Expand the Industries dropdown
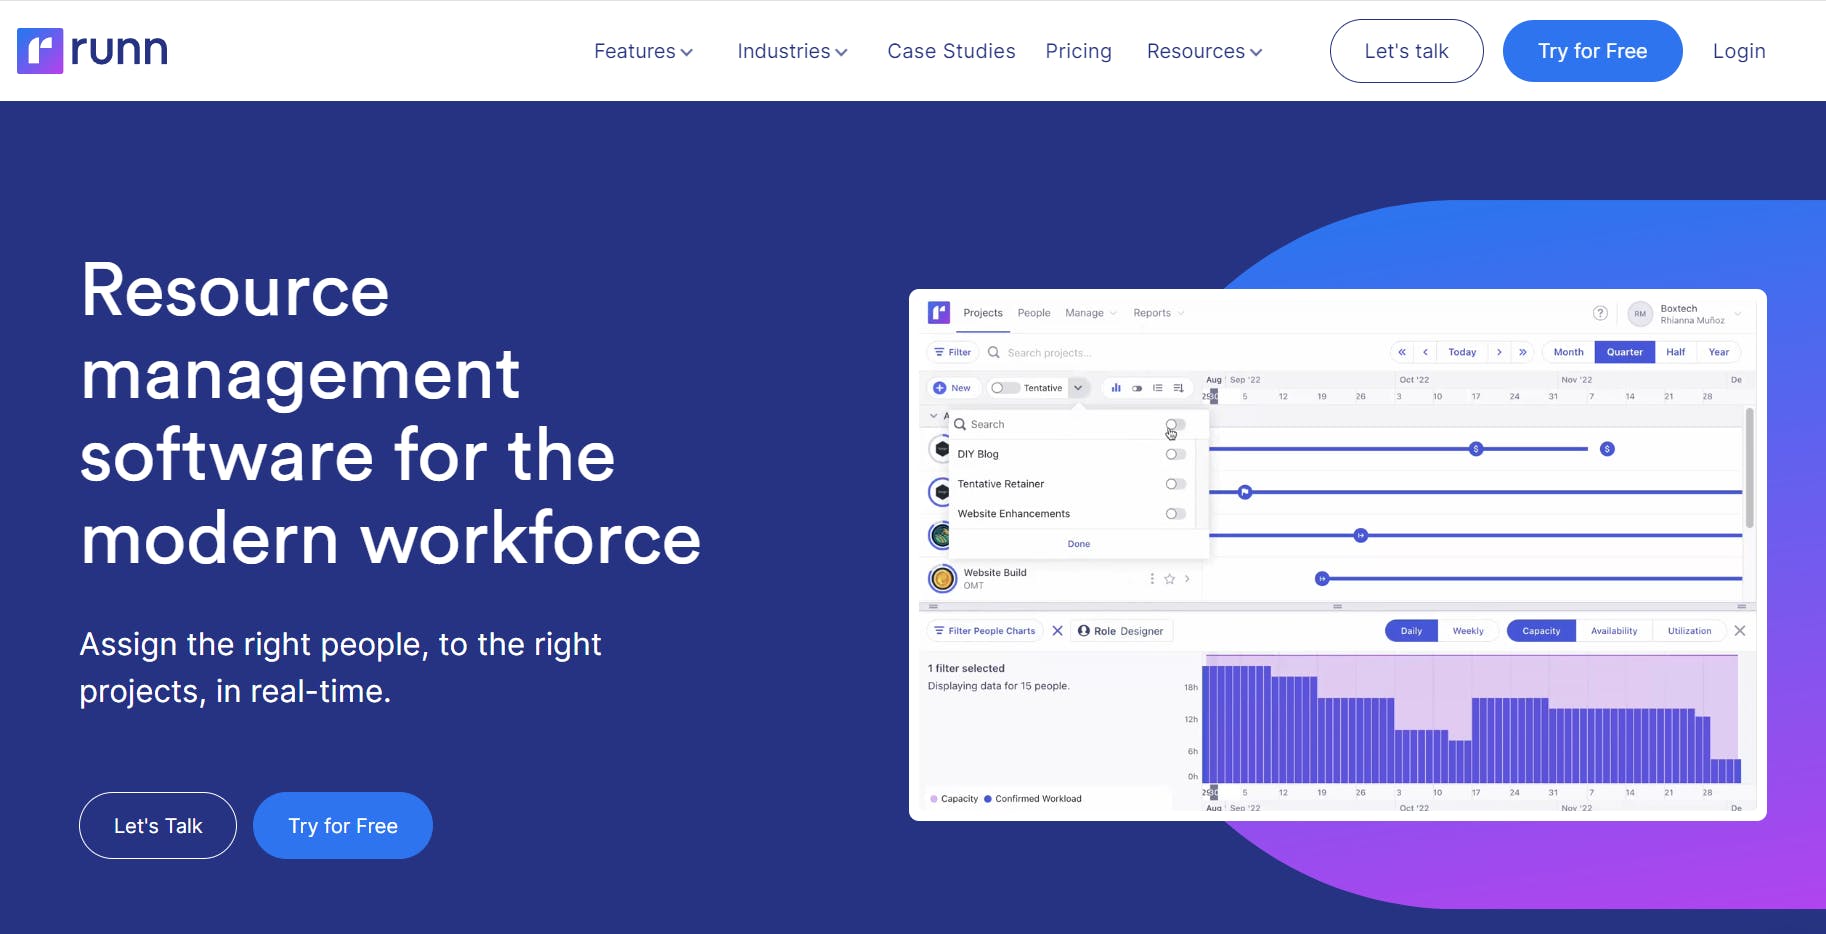The image size is (1826, 934). (x=792, y=51)
